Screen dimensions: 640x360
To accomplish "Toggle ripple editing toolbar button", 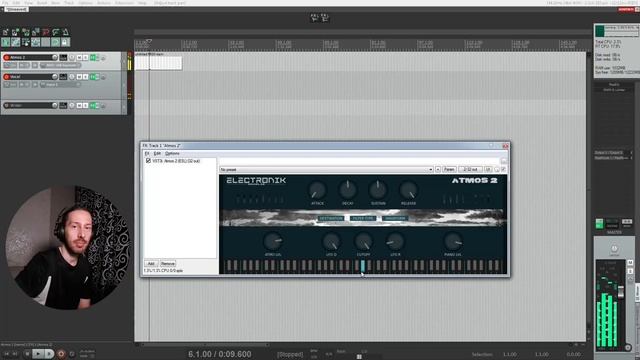I will [26, 42].
